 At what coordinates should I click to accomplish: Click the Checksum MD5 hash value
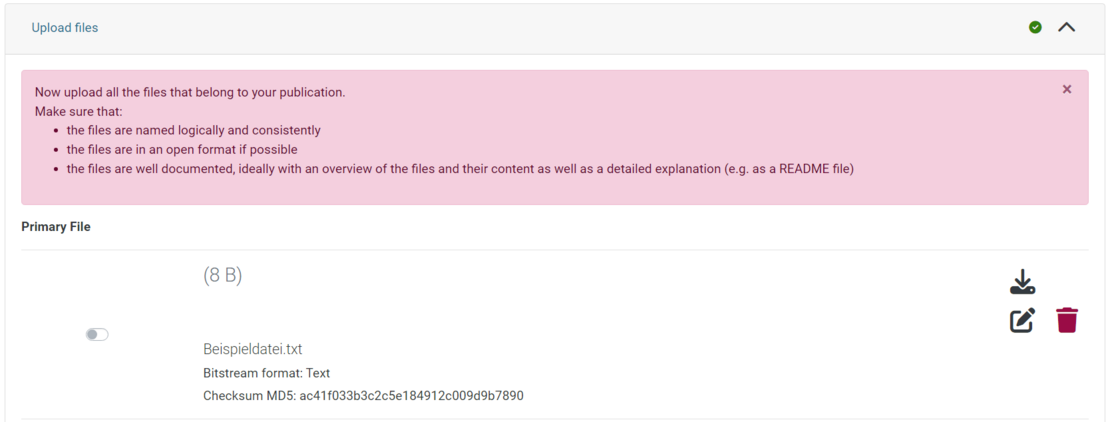[411, 396]
